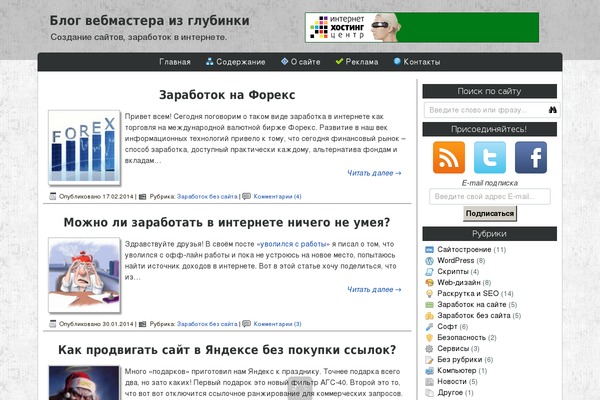Select the Без рубрики (6) category
This screenshot has height=400, width=600.
[x=465, y=360]
